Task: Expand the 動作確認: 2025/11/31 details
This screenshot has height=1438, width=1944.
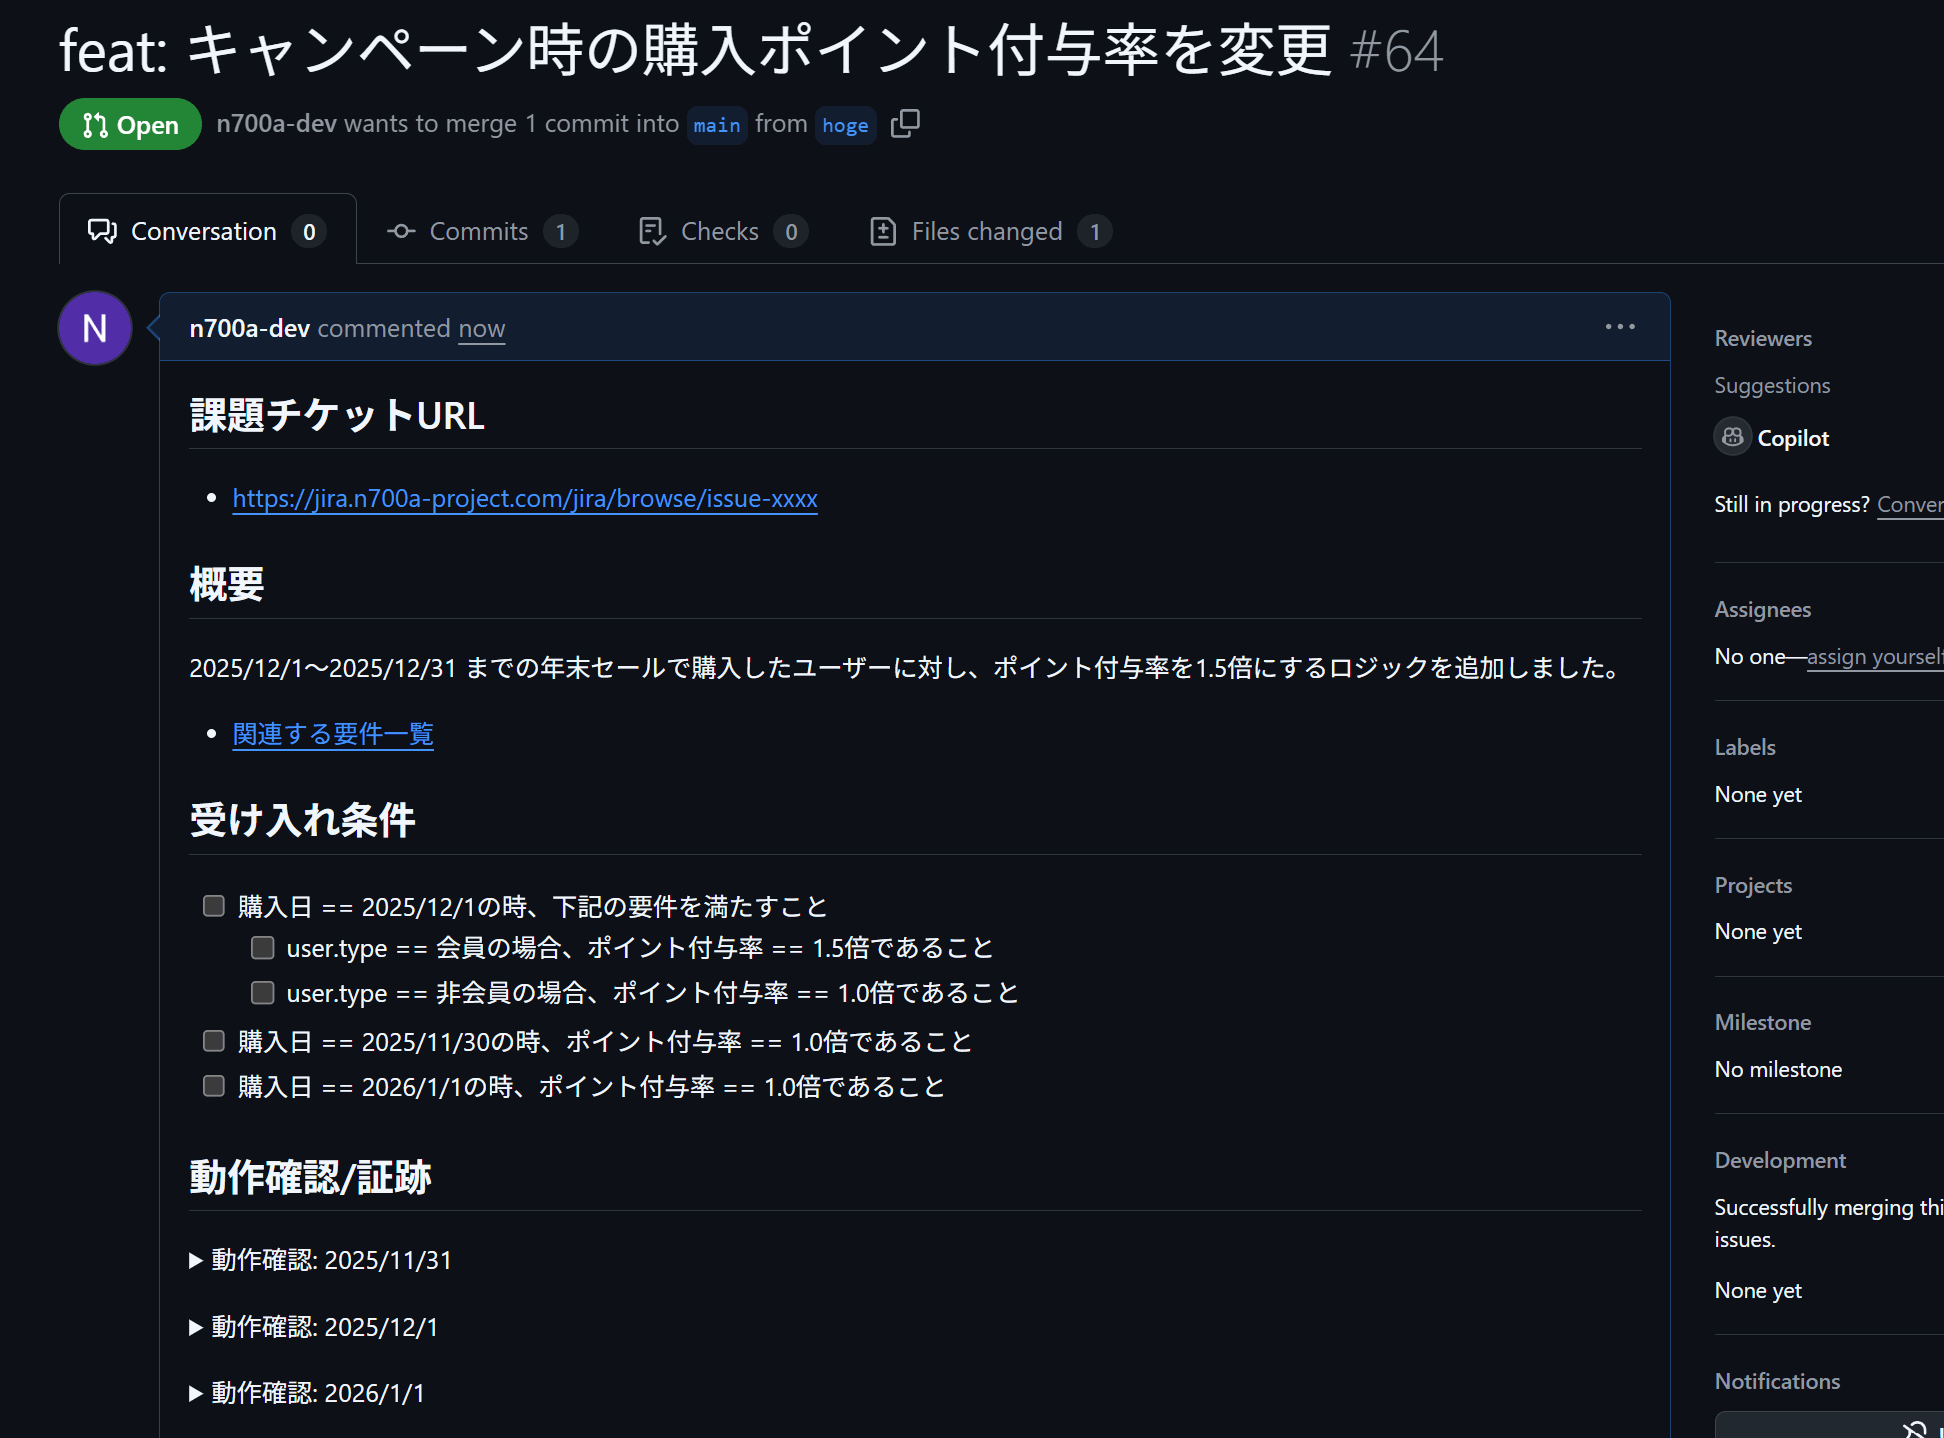Action: pyautogui.click(x=196, y=1261)
